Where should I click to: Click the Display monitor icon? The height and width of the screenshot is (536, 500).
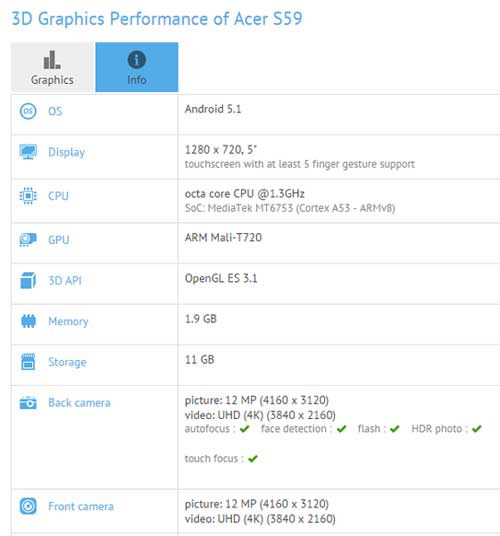click(28, 152)
